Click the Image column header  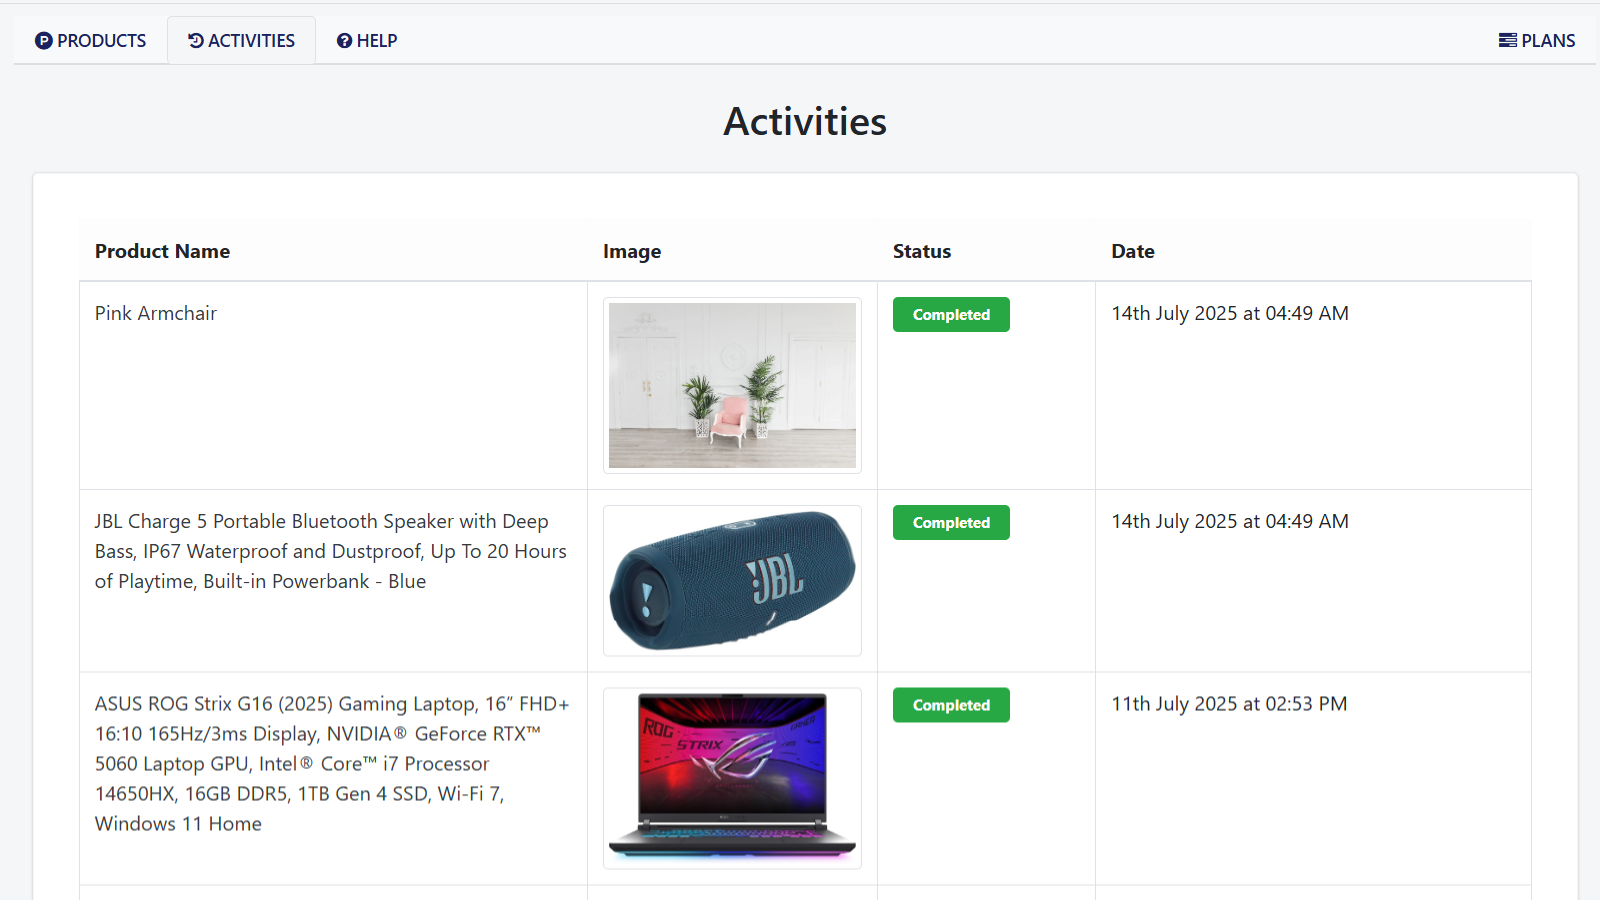pos(631,252)
